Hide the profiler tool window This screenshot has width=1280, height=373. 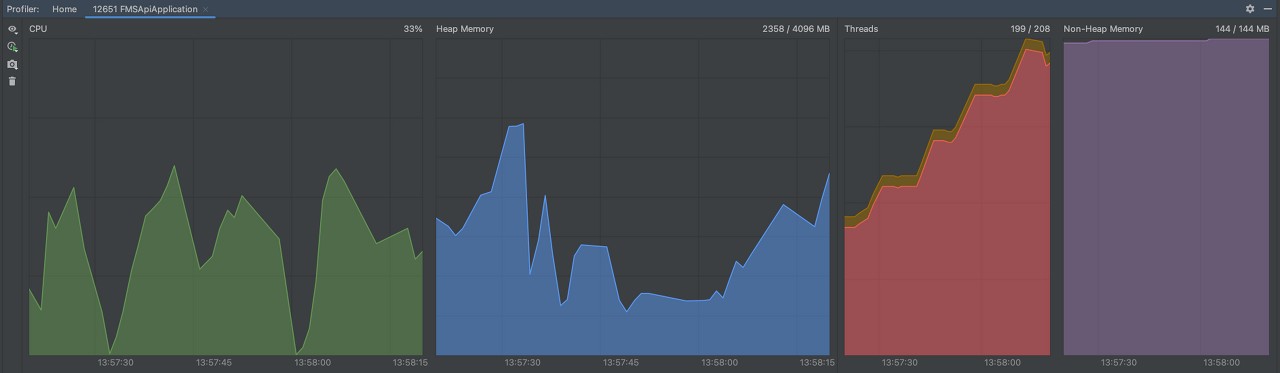[x=1267, y=9]
